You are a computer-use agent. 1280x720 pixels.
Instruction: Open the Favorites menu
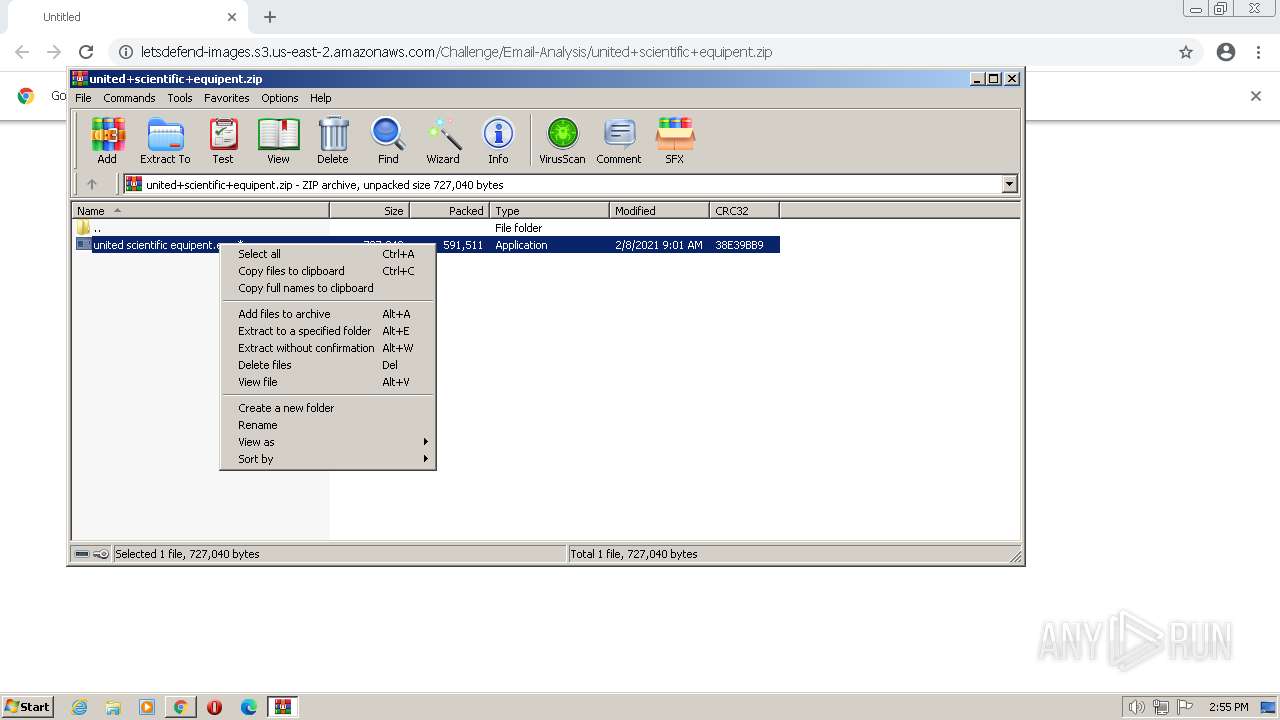click(227, 98)
